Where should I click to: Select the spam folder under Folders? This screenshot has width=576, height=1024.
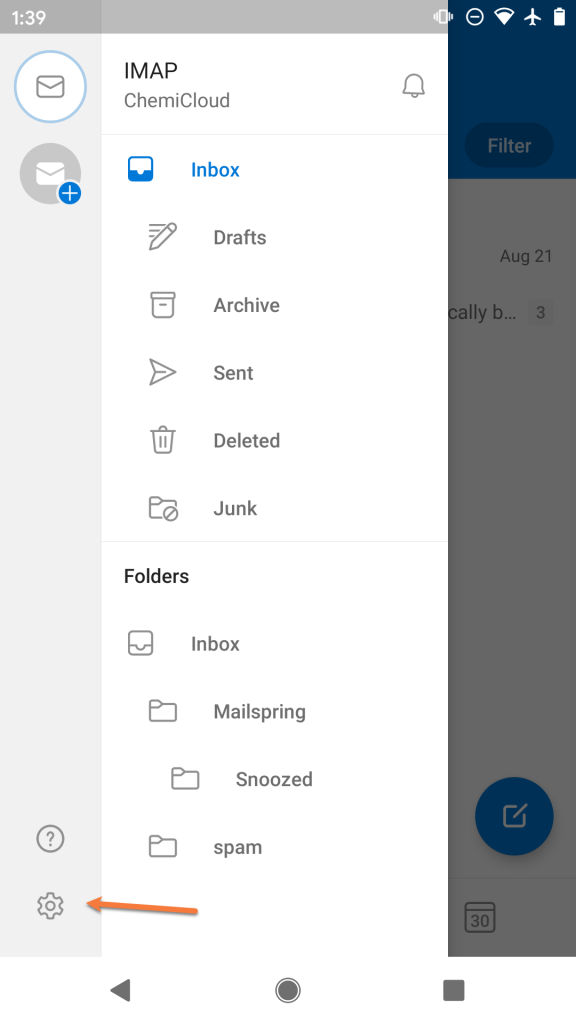pyautogui.click(x=163, y=846)
